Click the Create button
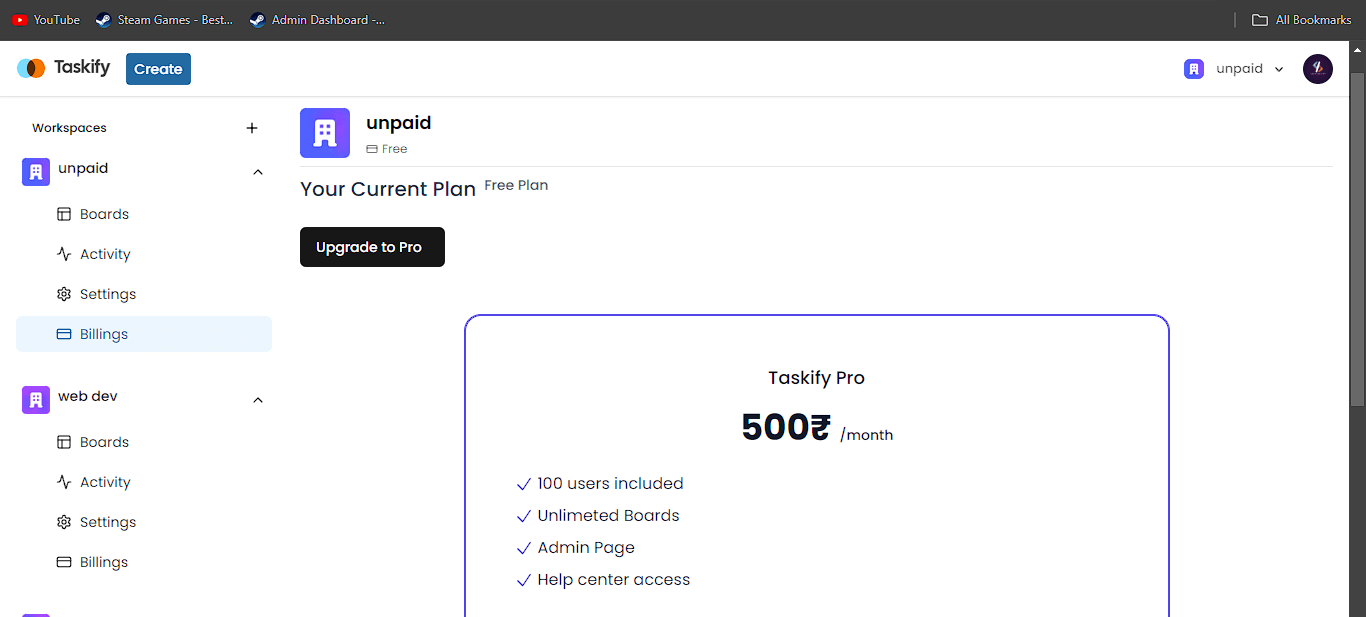 coord(158,69)
